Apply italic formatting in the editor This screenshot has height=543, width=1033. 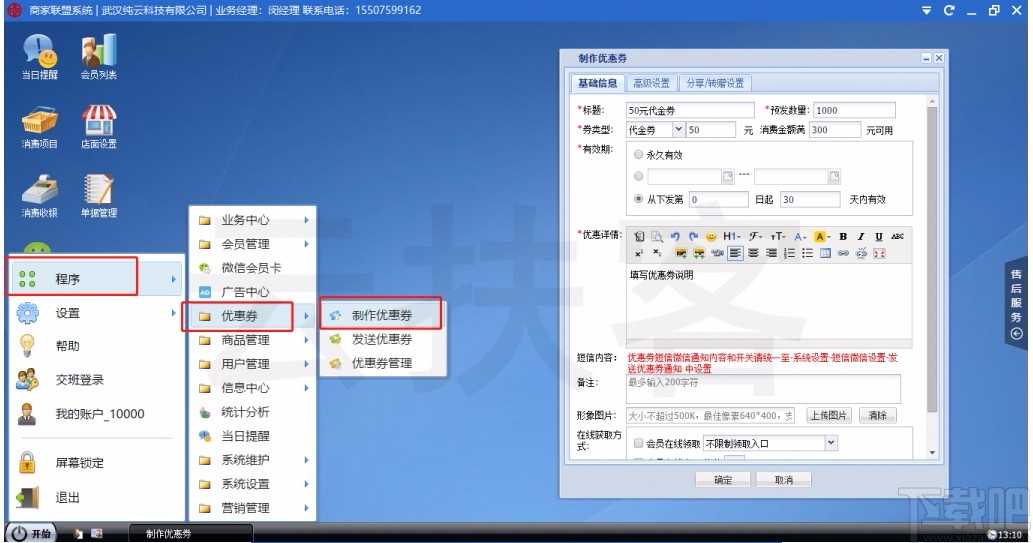tap(861, 237)
